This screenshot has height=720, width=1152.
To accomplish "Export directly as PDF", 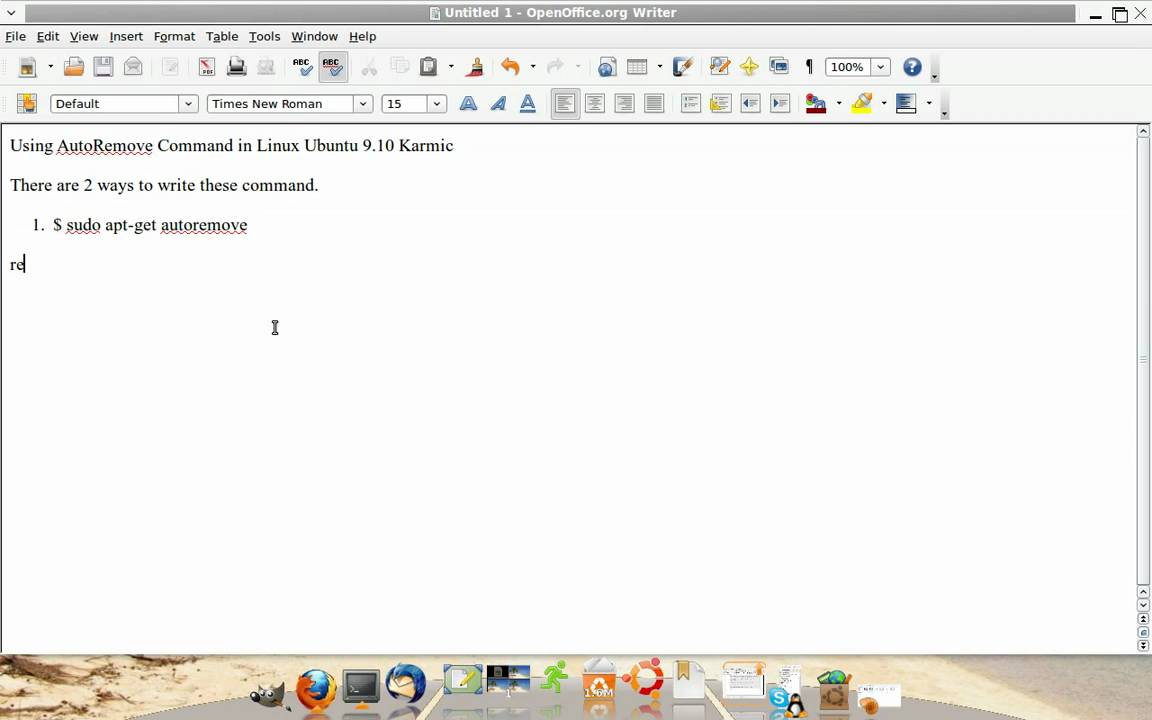I will click(x=206, y=67).
